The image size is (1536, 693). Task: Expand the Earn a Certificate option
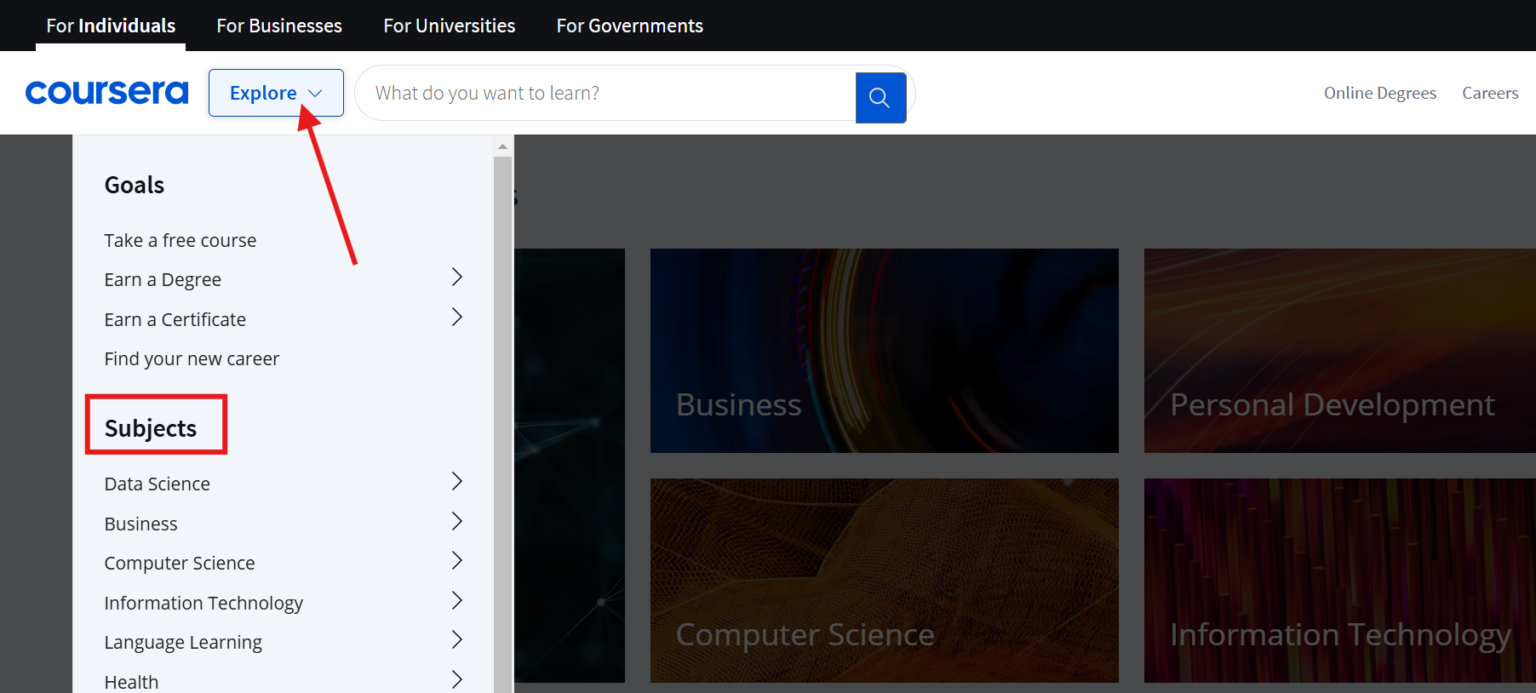(x=457, y=317)
